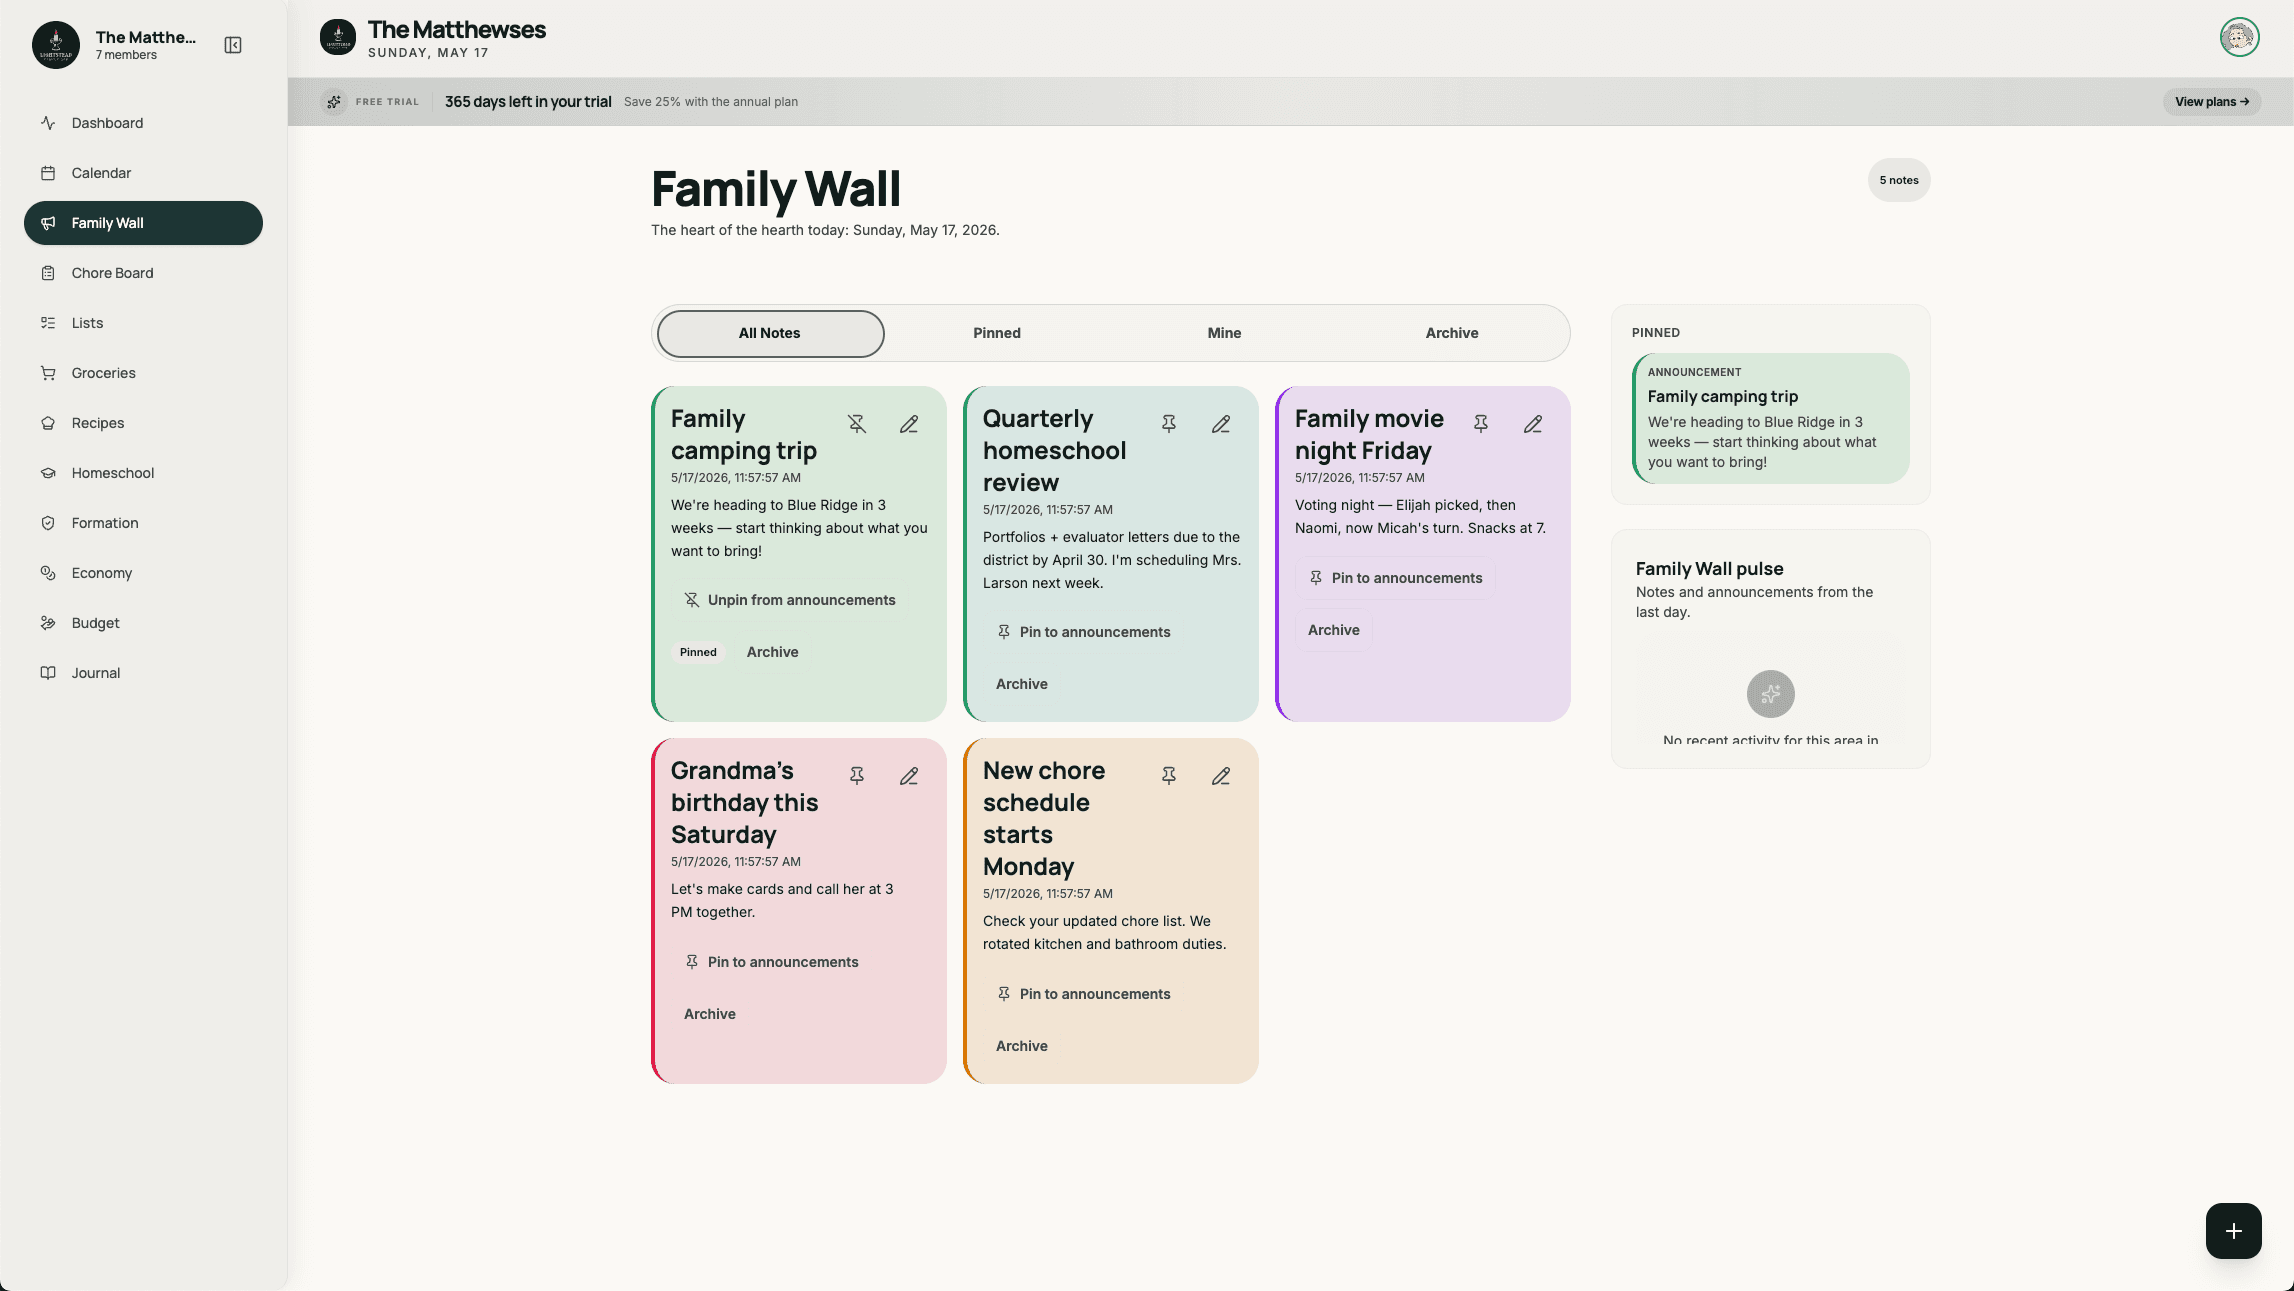Go to Chore Board in sidebar
2294x1291 pixels.
coord(143,273)
